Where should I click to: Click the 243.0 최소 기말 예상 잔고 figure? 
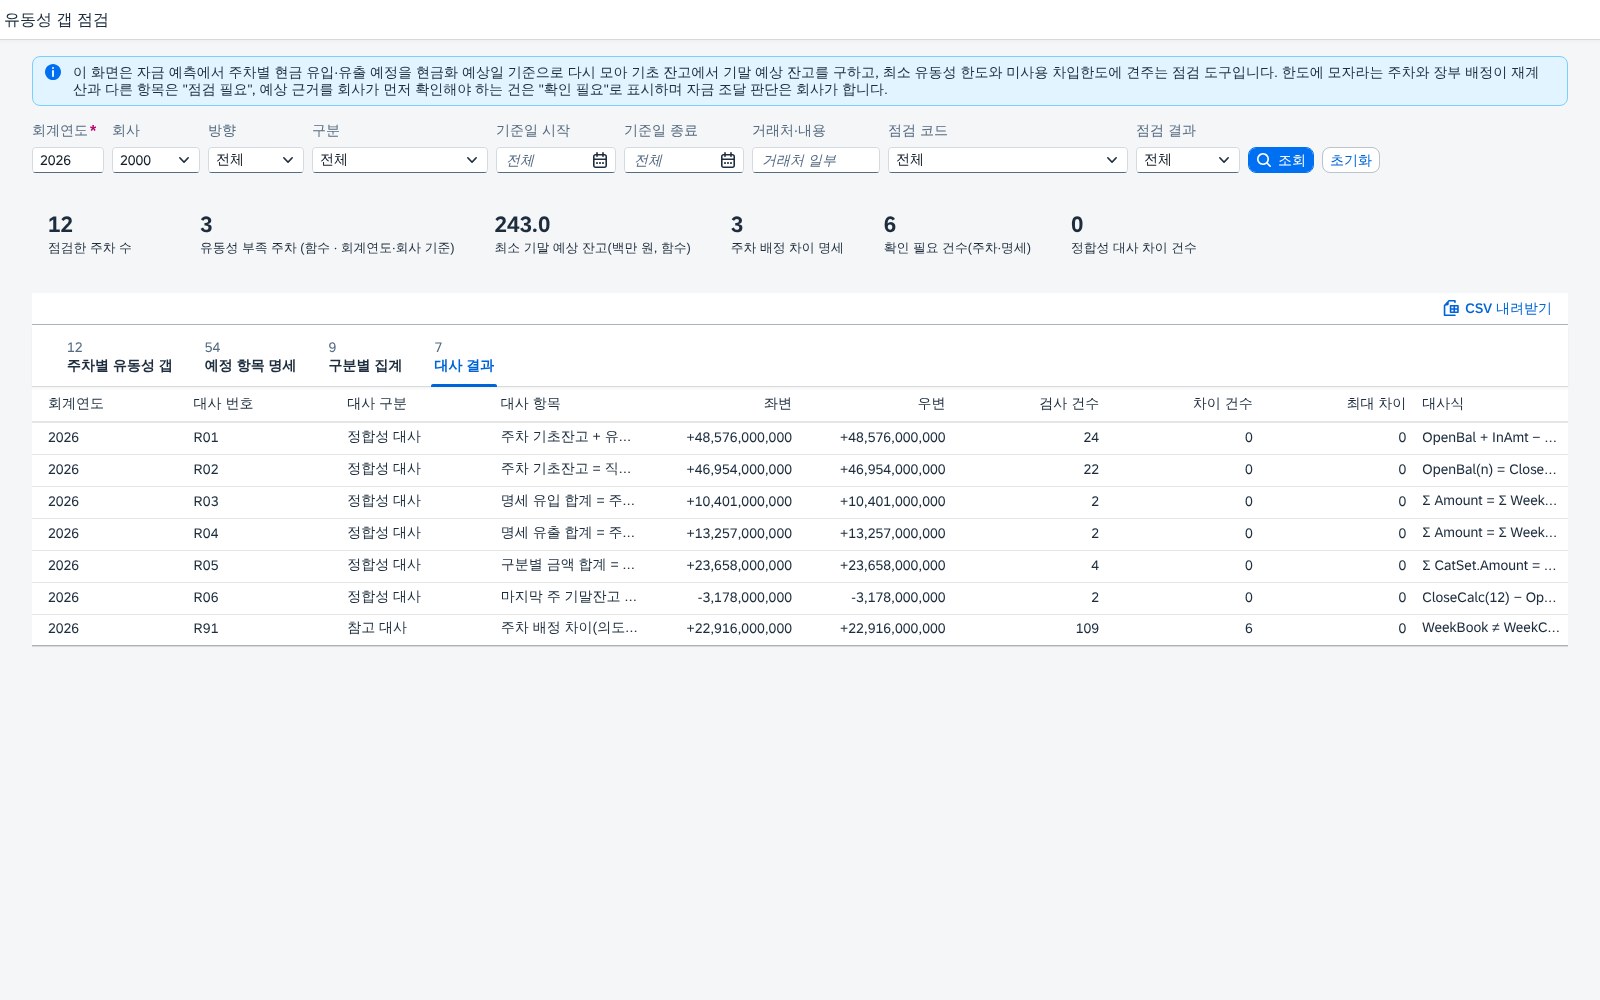[x=522, y=225]
